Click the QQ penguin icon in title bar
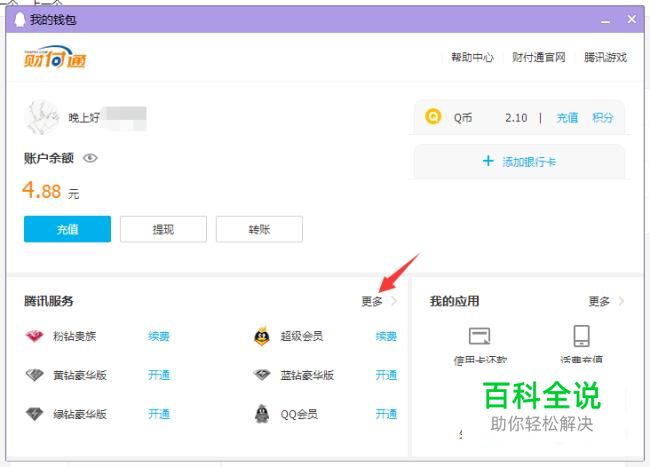 coord(19,19)
